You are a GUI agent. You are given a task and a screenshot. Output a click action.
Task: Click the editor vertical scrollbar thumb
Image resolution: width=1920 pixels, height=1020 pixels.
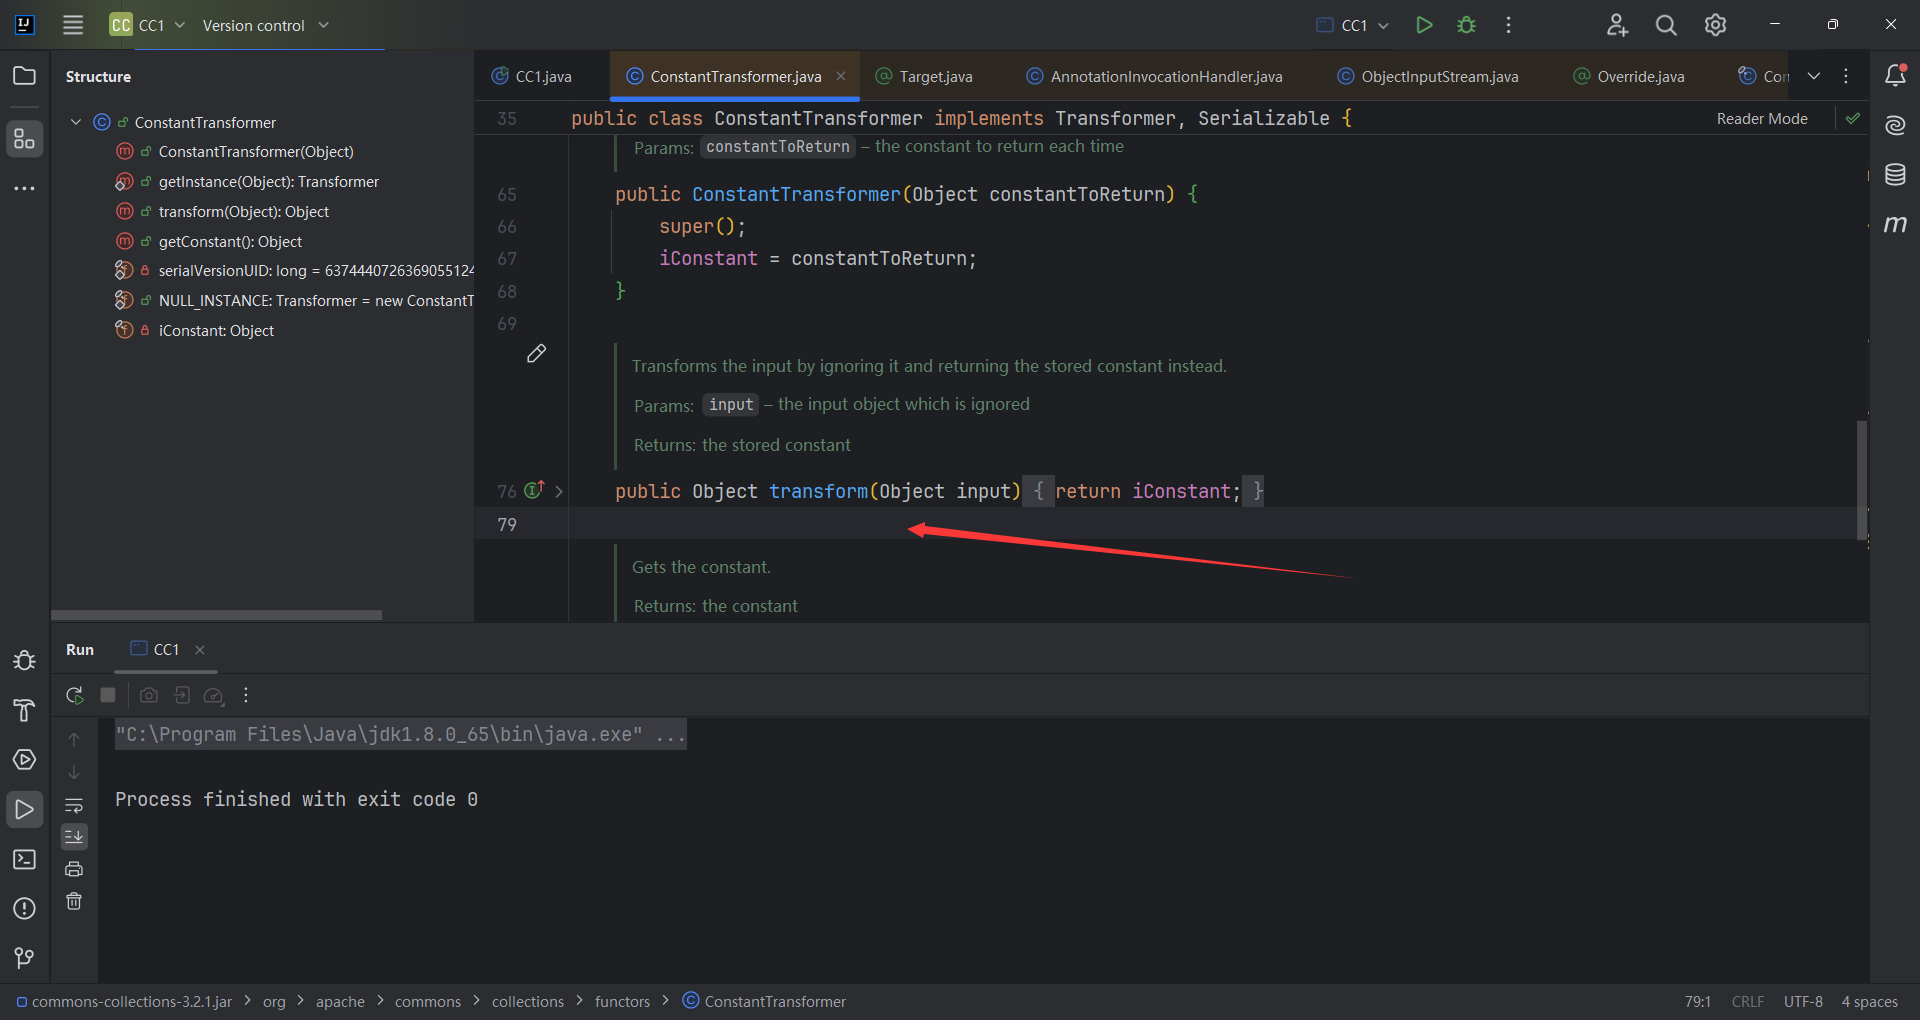pos(1861,480)
